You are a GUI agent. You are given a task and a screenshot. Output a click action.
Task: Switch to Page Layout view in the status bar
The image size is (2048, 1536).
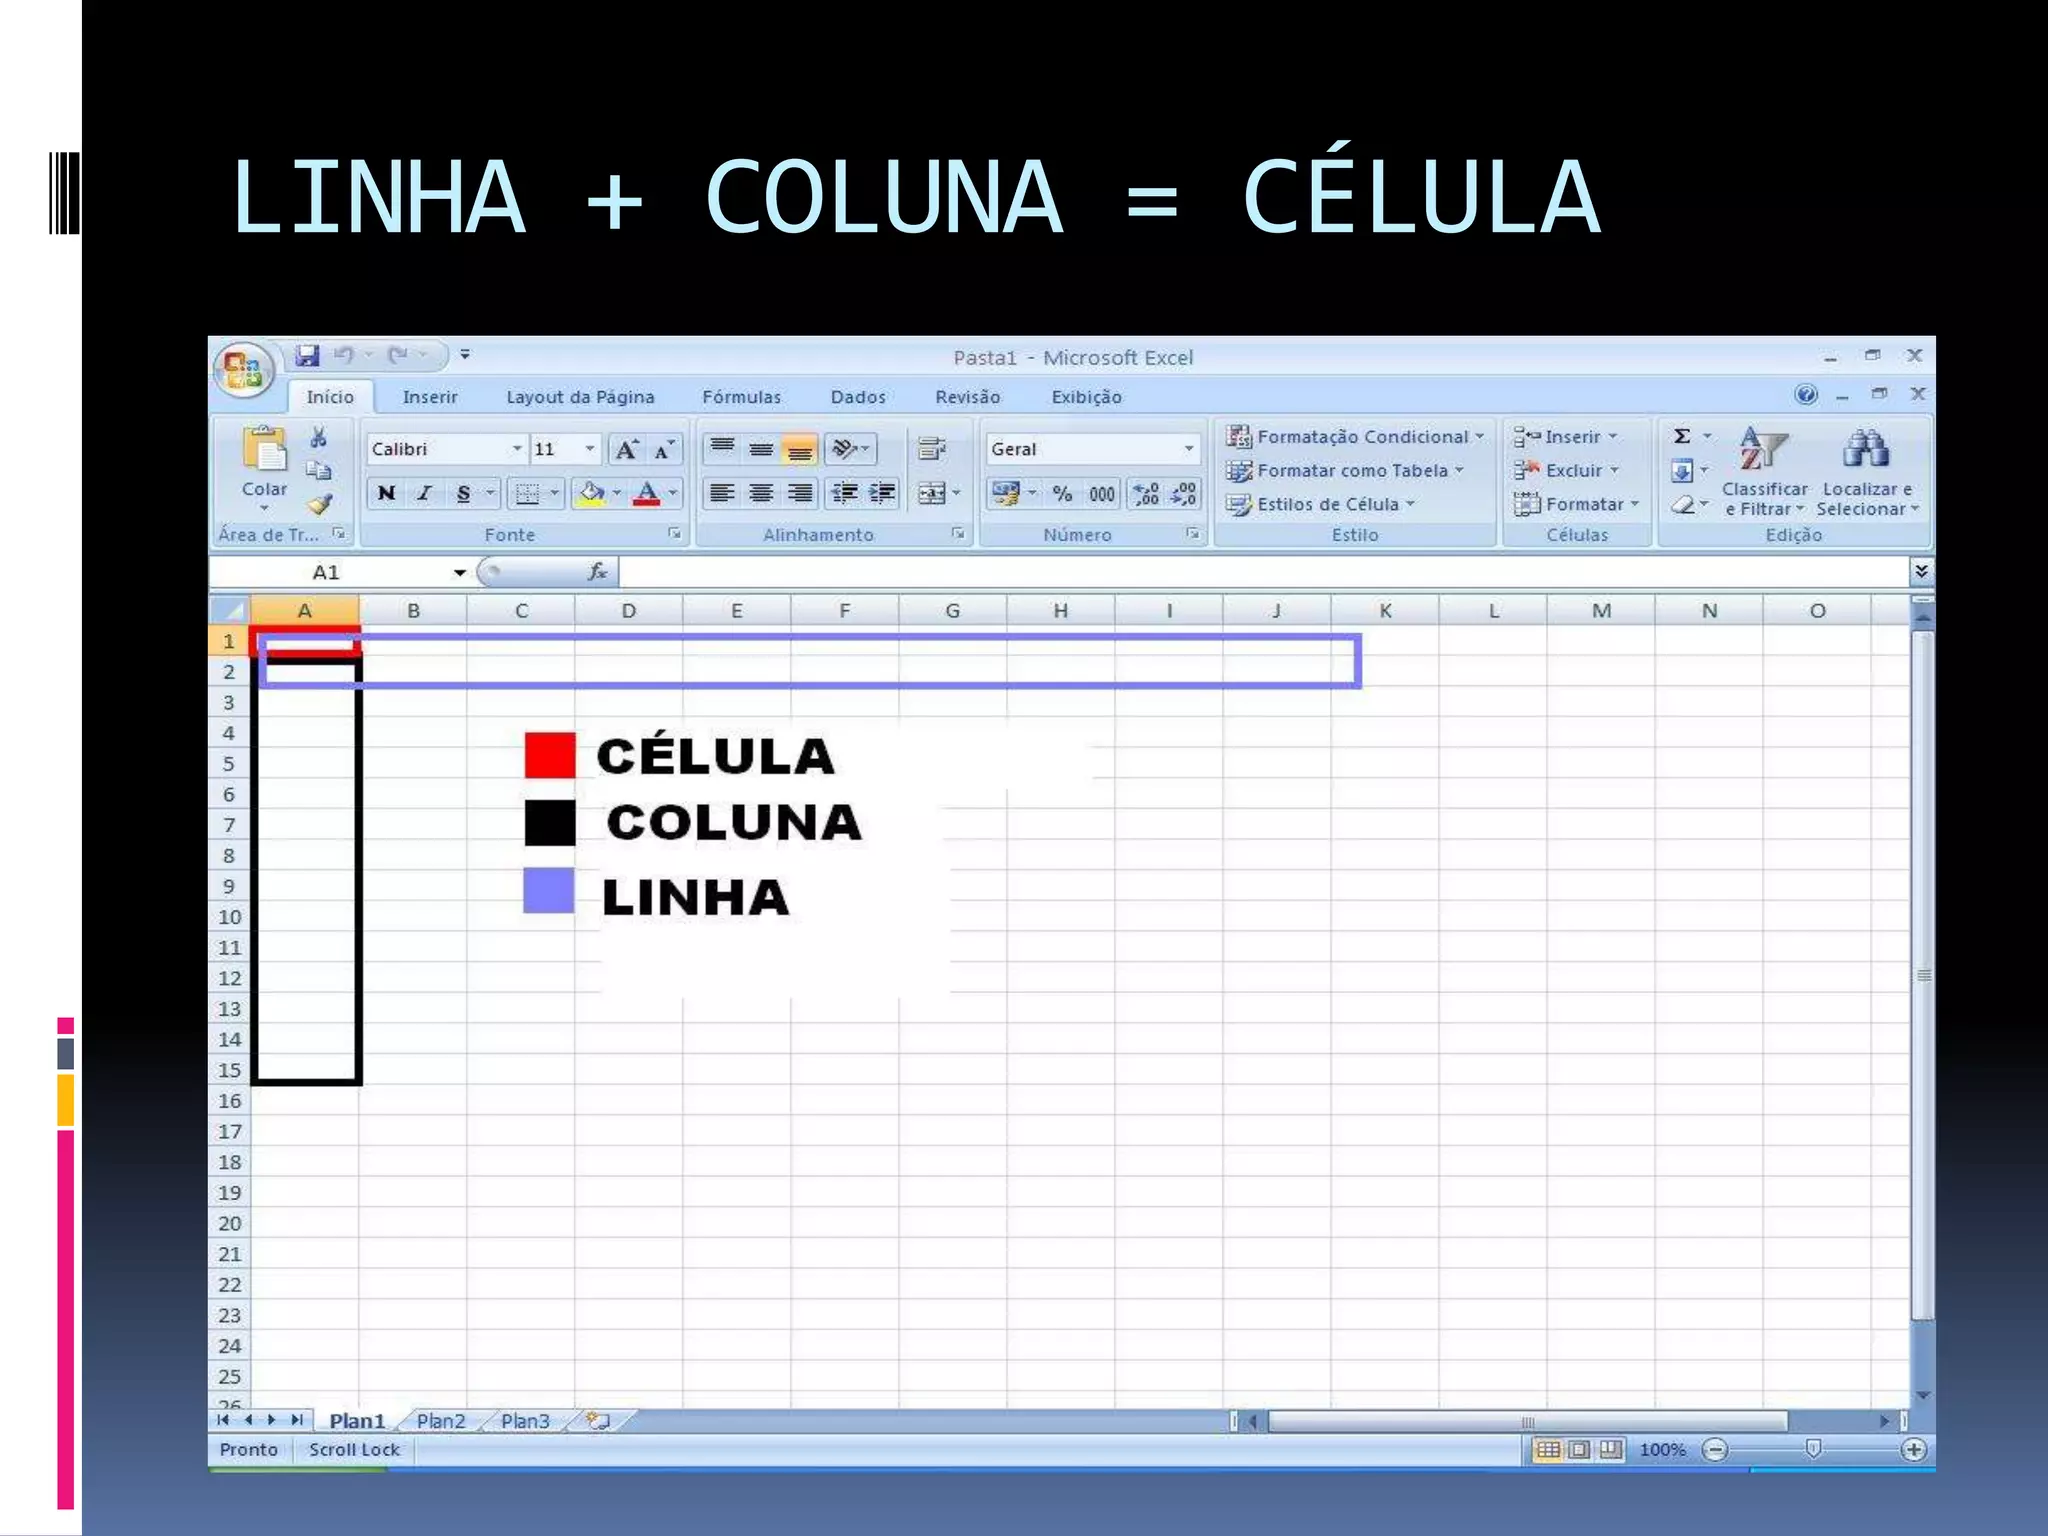[1579, 1450]
